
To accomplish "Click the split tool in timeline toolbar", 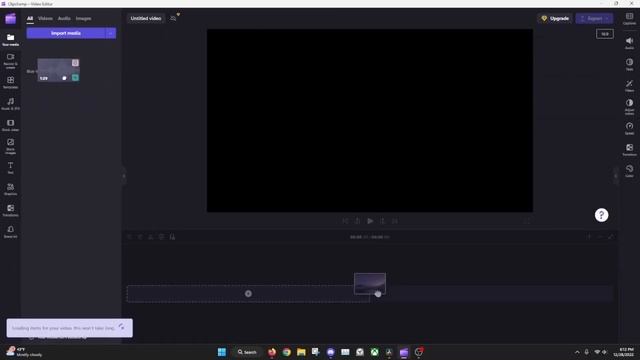I will [151, 237].
